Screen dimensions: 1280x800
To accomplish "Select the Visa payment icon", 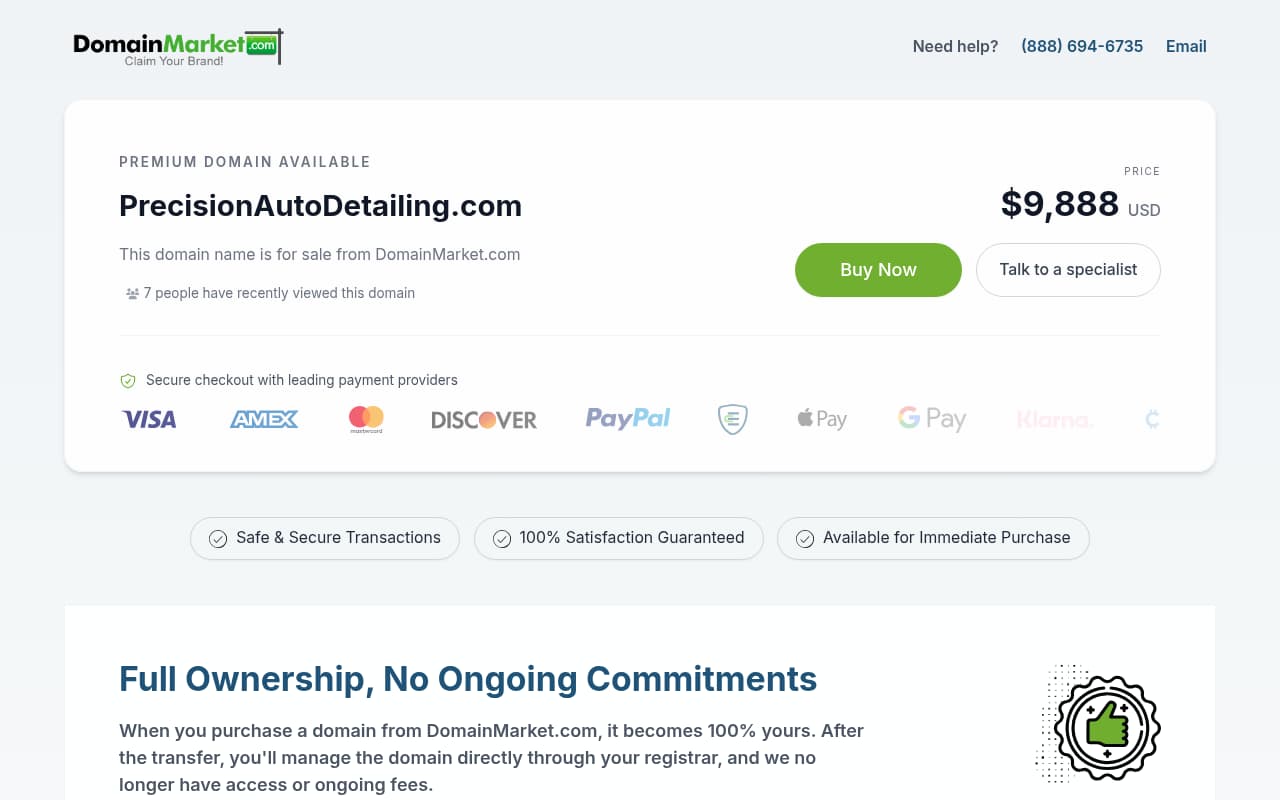I will click(x=148, y=419).
